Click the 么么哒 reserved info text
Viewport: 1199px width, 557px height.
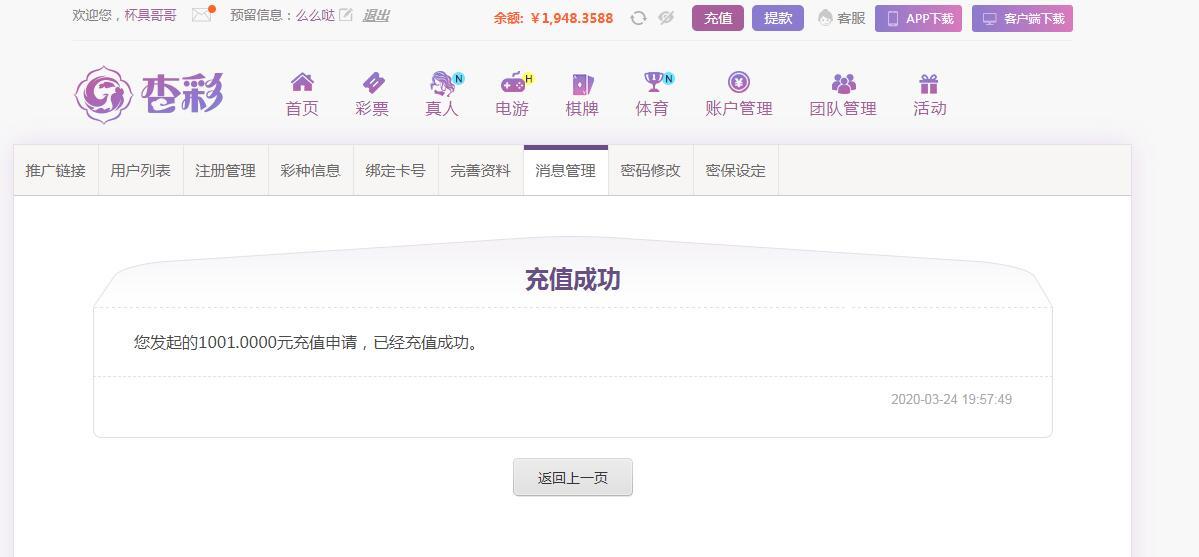click(x=316, y=15)
